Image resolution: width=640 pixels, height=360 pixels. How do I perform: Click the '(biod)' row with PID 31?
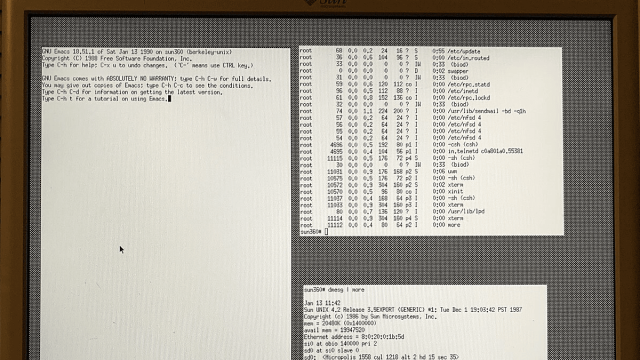[384, 78]
